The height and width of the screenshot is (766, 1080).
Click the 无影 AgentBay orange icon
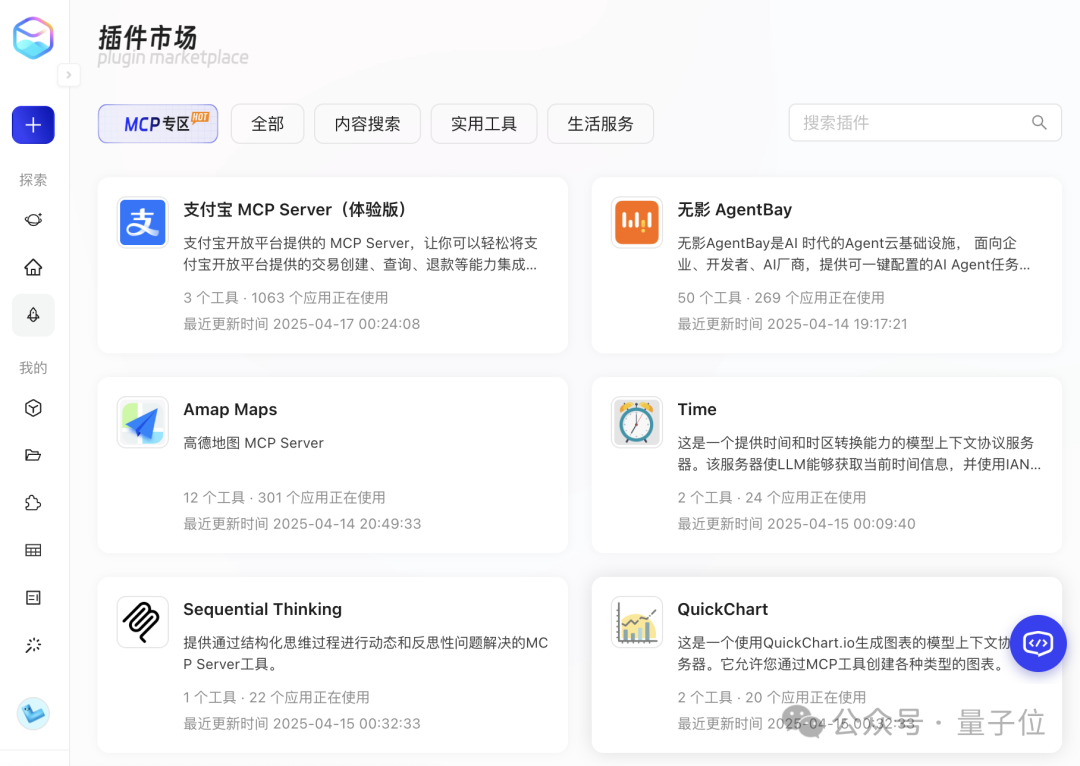point(636,222)
